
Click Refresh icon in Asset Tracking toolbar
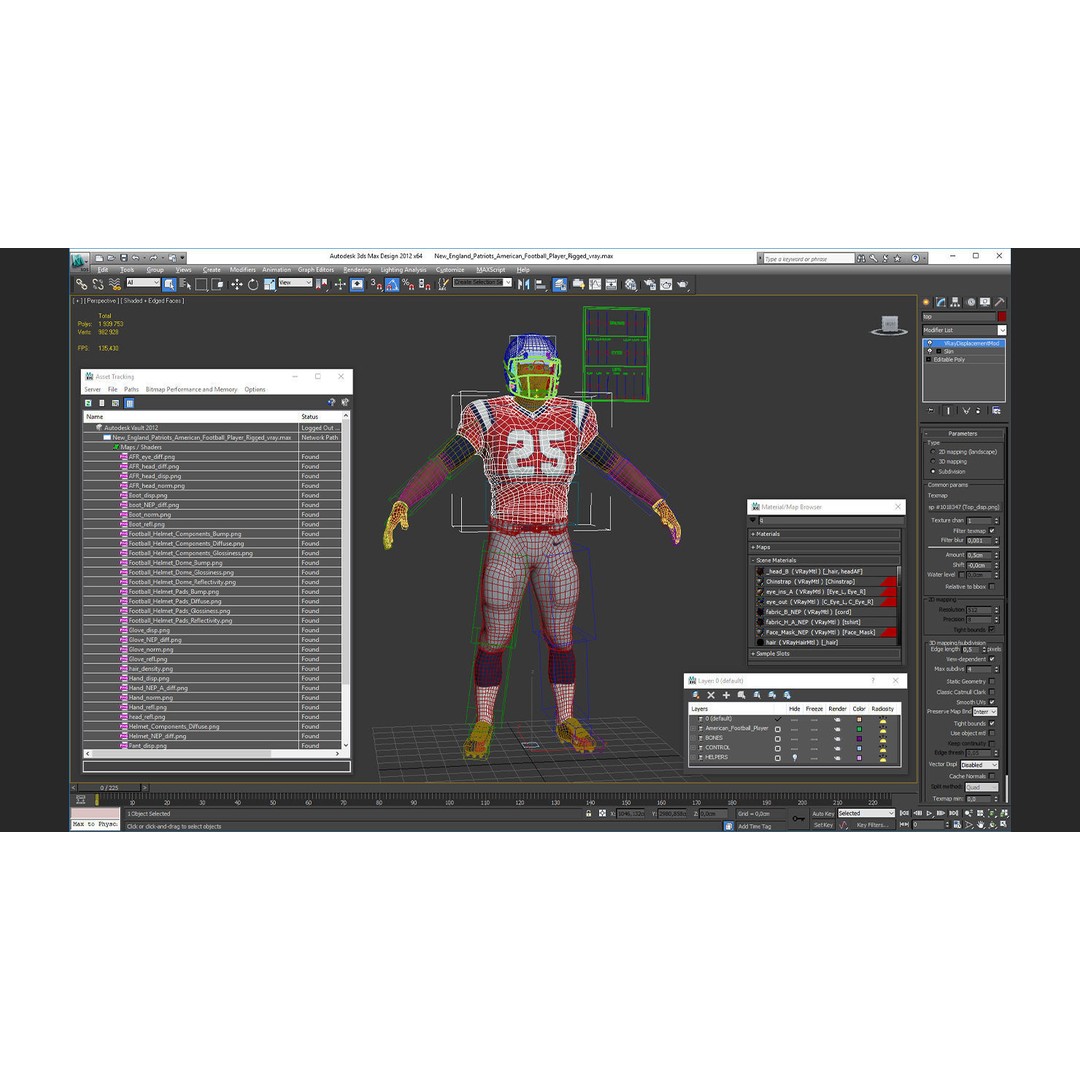point(88,403)
